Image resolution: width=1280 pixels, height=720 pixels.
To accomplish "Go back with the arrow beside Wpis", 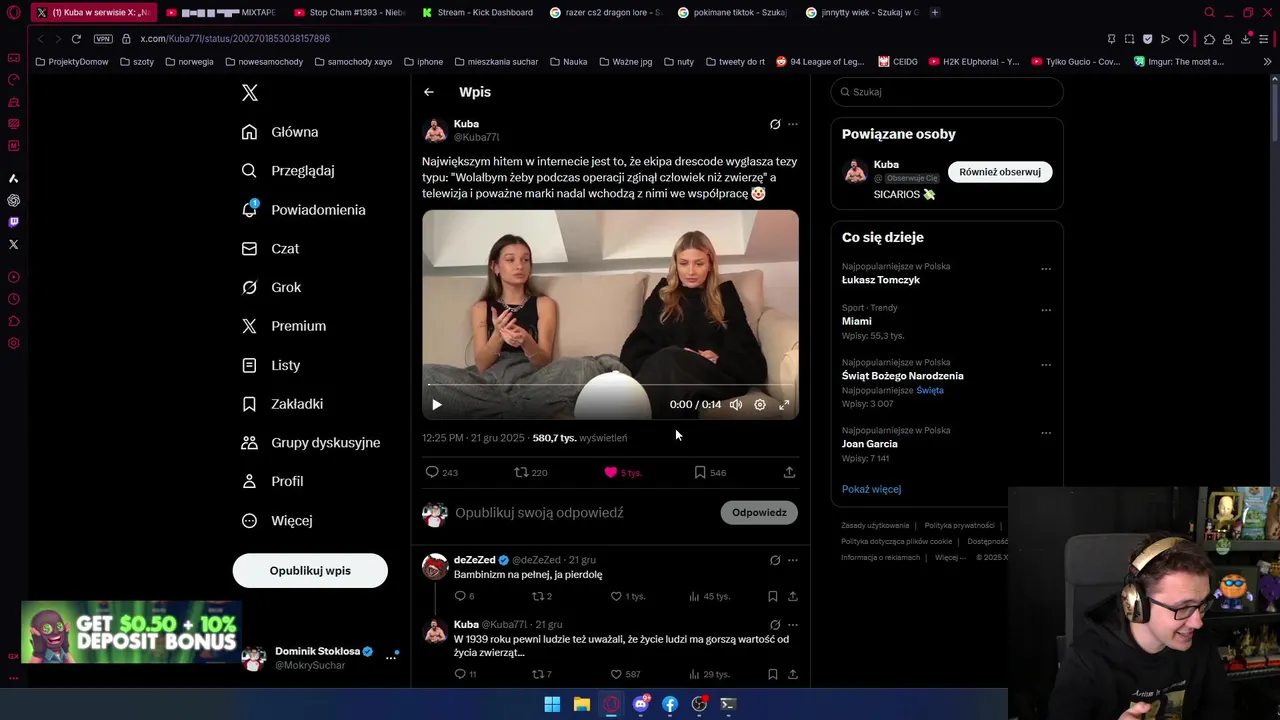I will point(429,92).
